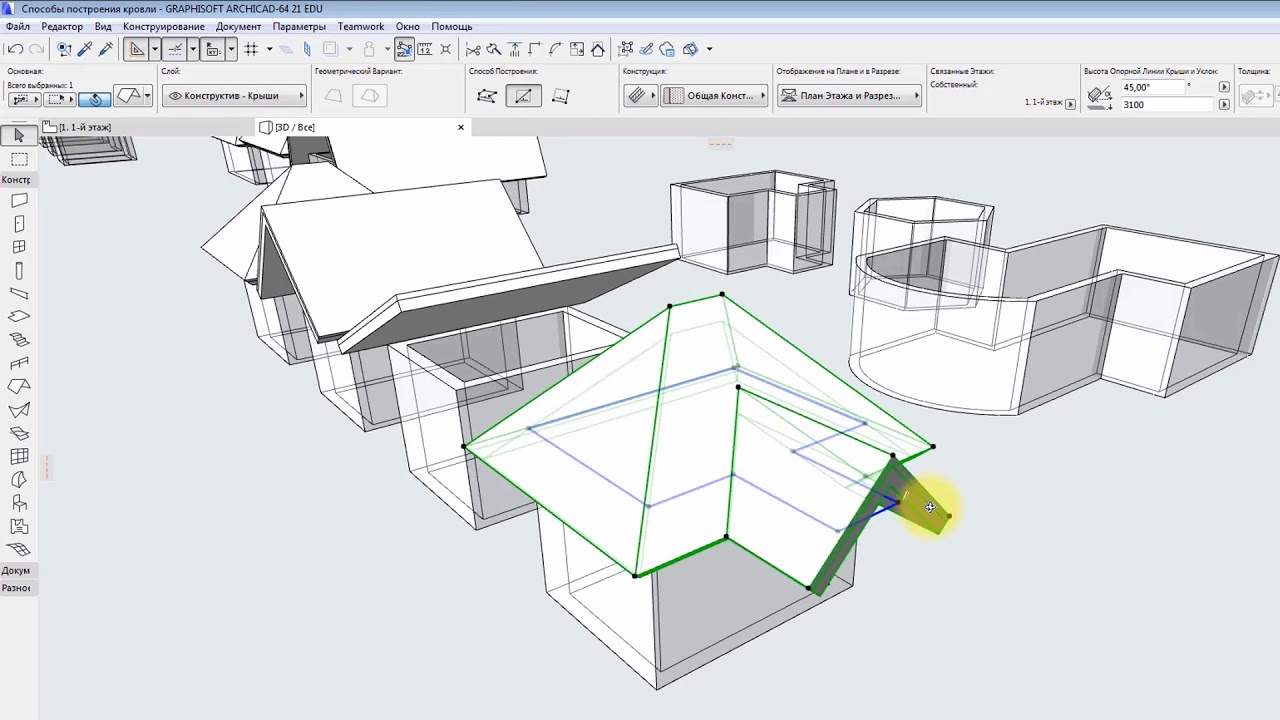Select the Roof tool in the toolbox

[19, 387]
